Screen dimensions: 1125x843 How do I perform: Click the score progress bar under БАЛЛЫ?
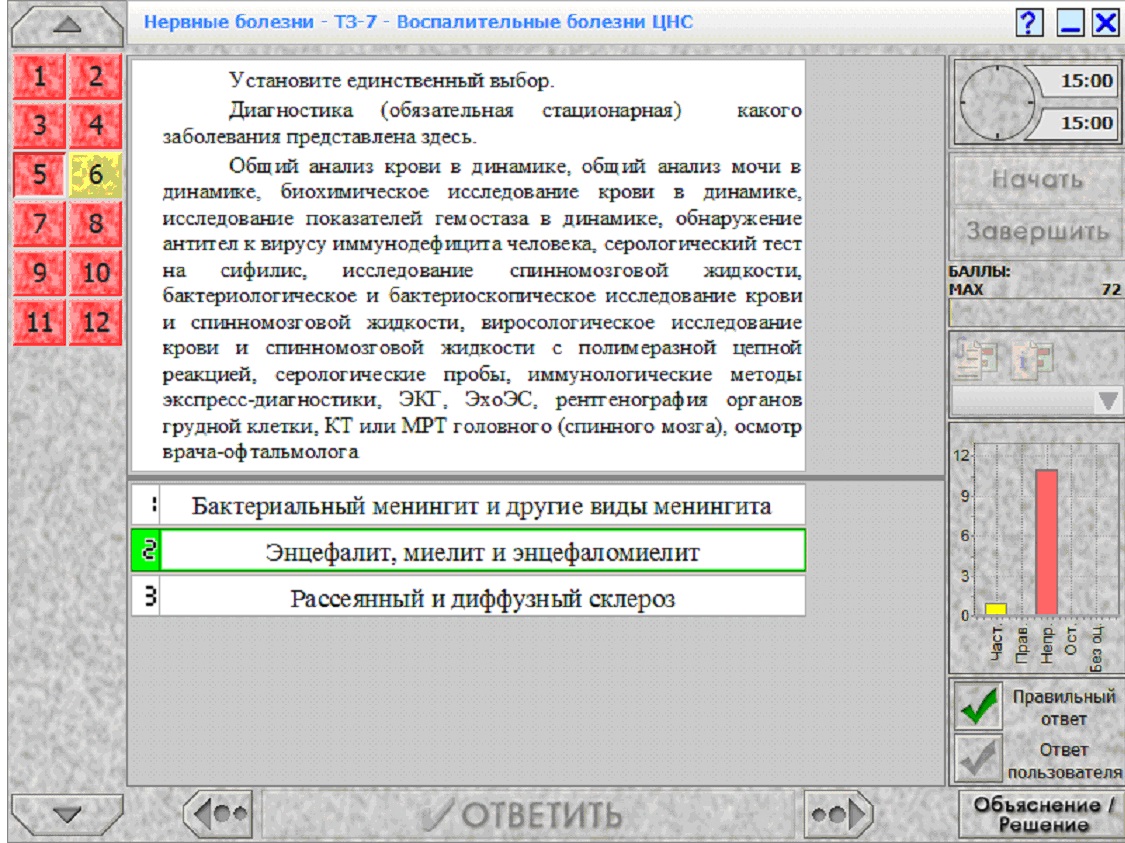click(x=1036, y=313)
